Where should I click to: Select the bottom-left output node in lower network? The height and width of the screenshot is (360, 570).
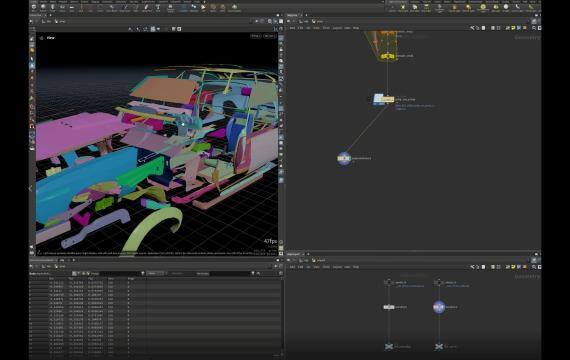(x=389, y=347)
